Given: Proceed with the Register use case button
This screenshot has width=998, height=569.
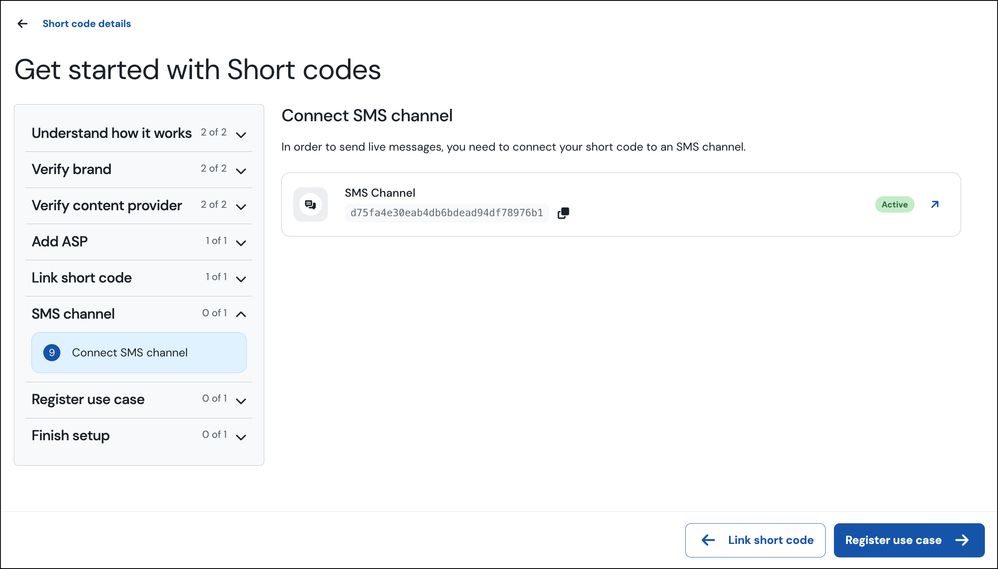Looking at the screenshot, I should tap(909, 540).
